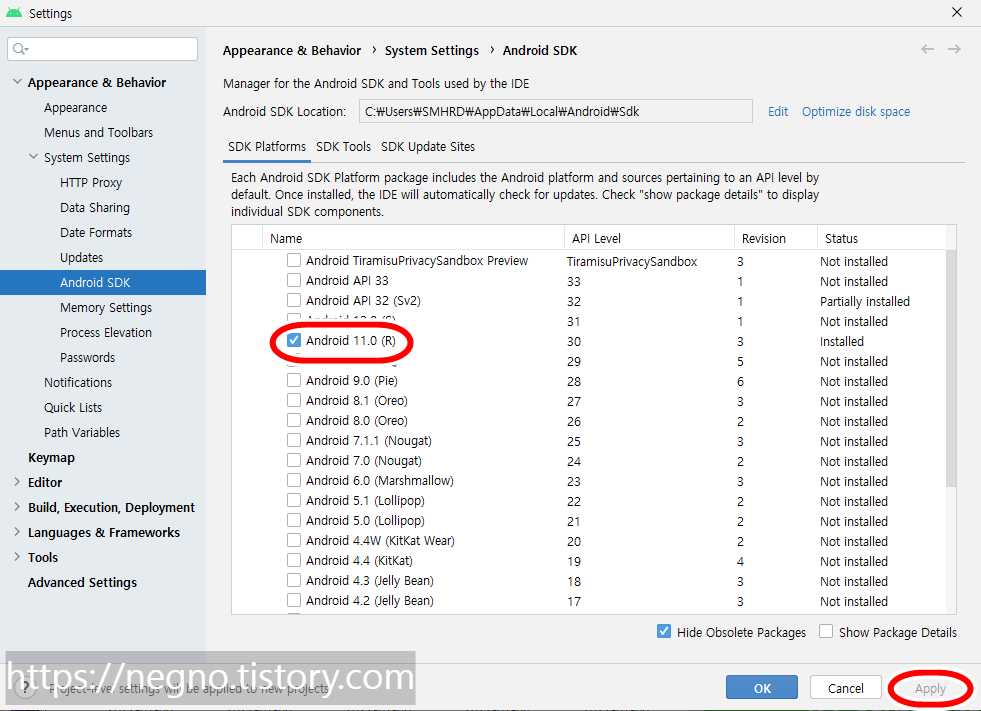Click the Revision column header
Screen dimensions: 981x711
tap(776, 238)
